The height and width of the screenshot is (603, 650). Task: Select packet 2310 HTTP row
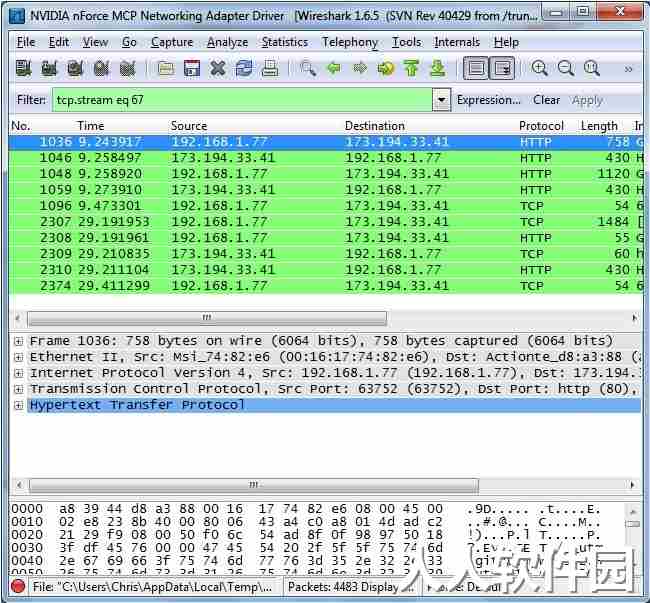pos(326,270)
